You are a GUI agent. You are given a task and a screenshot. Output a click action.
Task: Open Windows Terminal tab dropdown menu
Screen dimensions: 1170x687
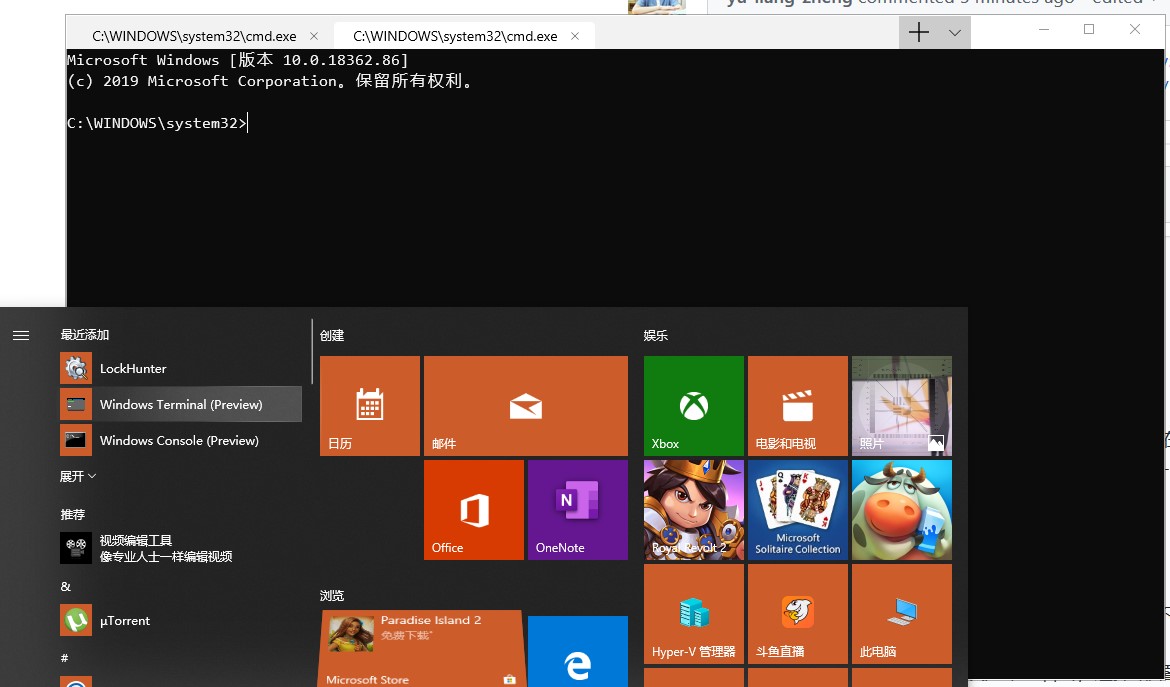click(x=954, y=33)
